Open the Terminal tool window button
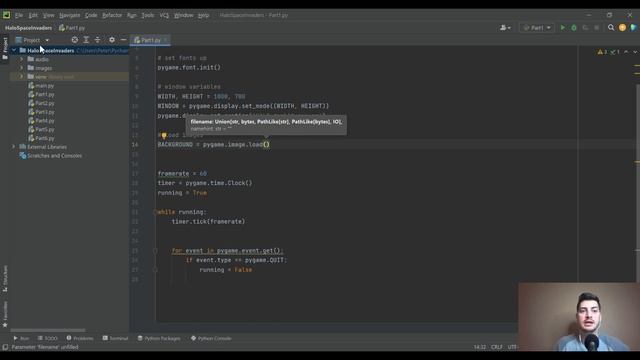This screenshot has width=640, height=360. (x=116, y=338)
